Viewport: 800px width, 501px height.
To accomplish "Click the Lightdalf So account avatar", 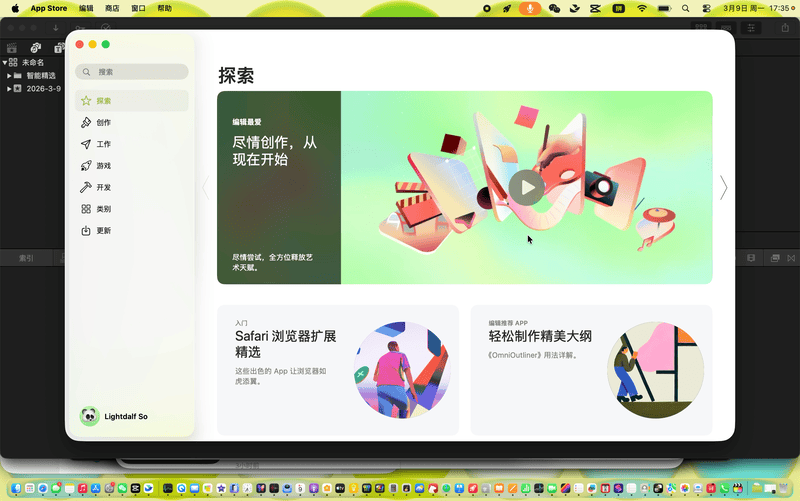I will point(88,416).
